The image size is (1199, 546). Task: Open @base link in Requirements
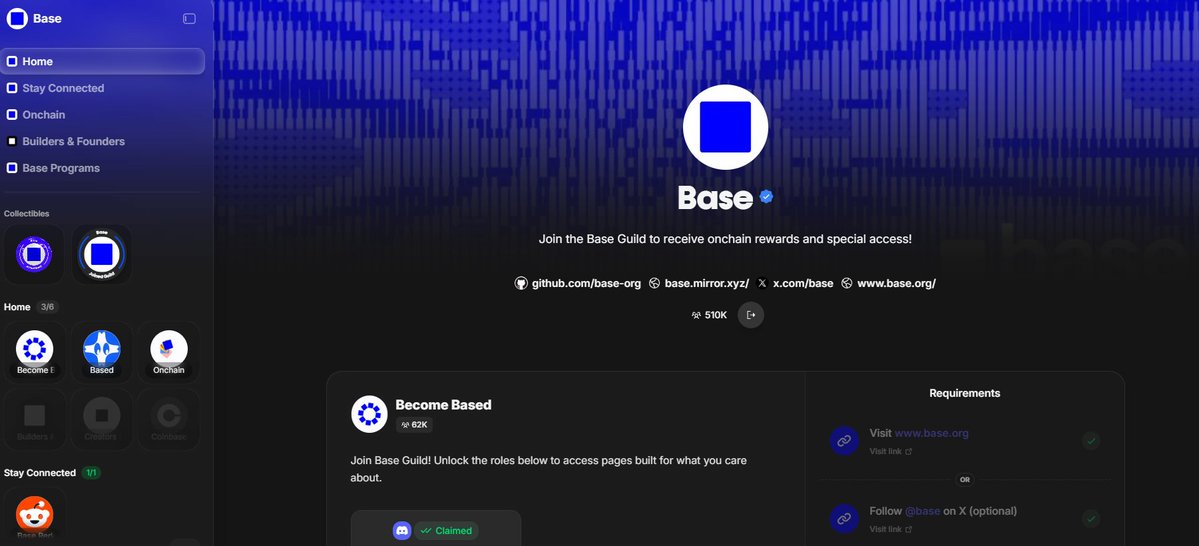coord(923,511)
